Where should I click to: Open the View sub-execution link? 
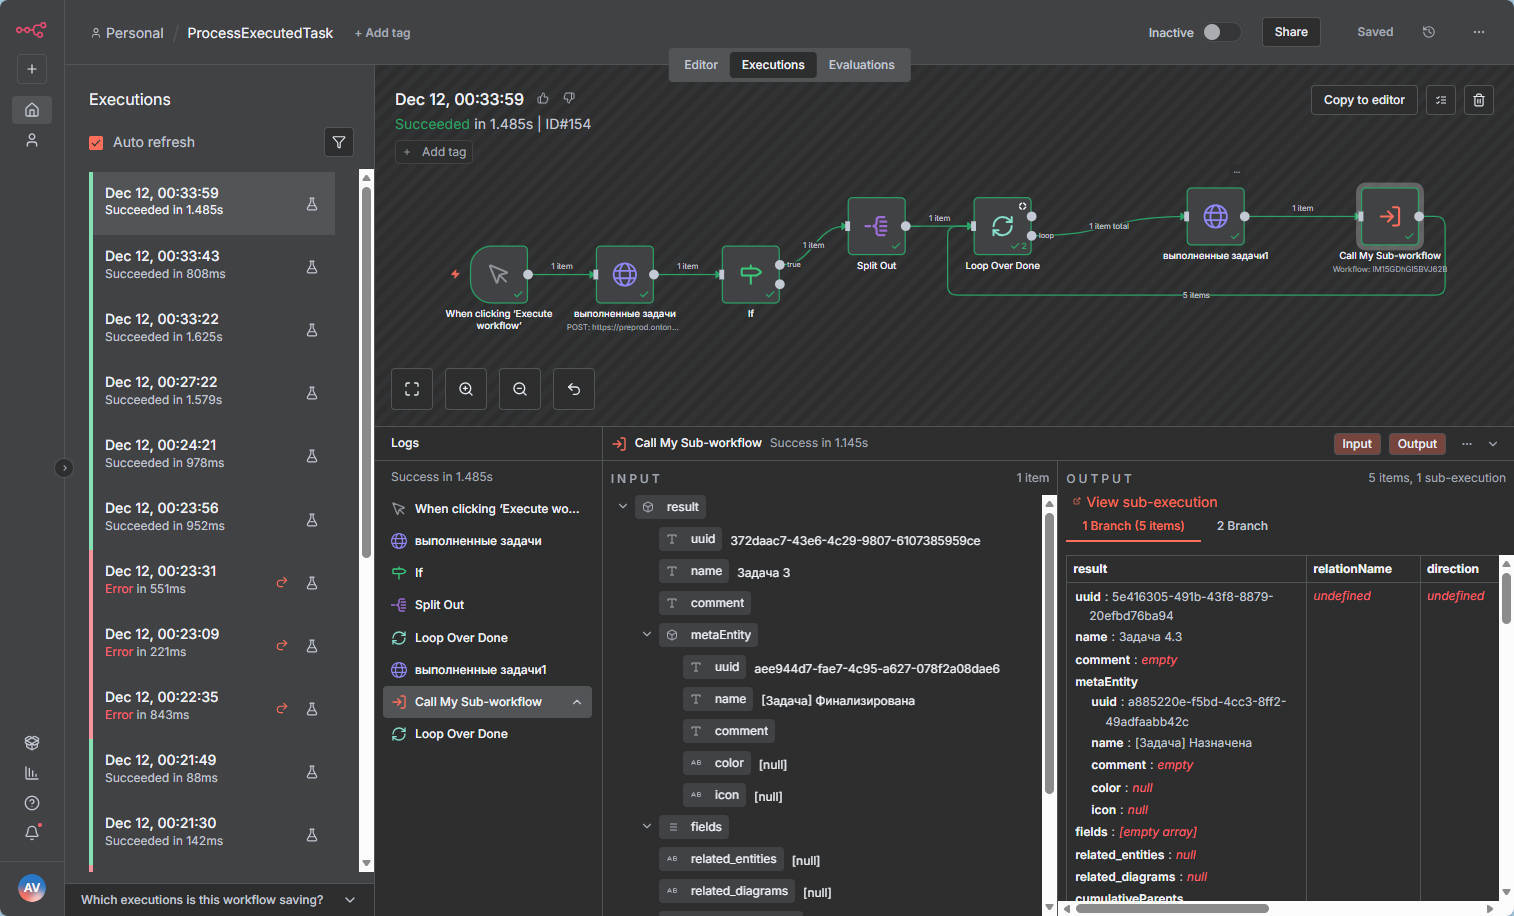1151,502
